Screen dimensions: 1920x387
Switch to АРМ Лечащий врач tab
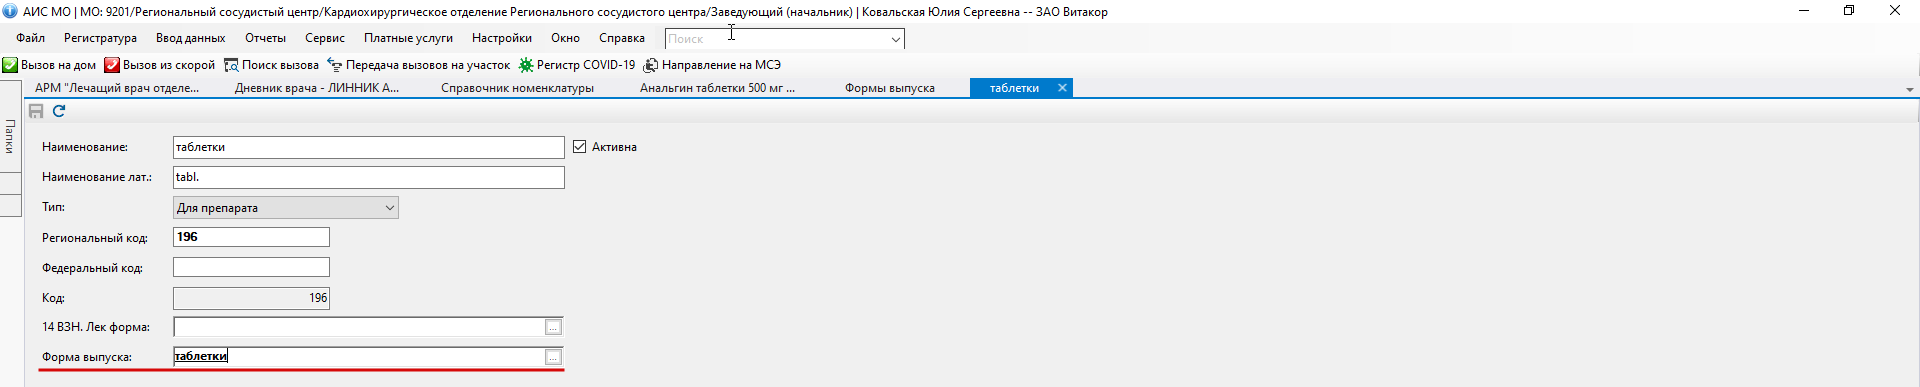pyautogui.click(x=117, y=88)
